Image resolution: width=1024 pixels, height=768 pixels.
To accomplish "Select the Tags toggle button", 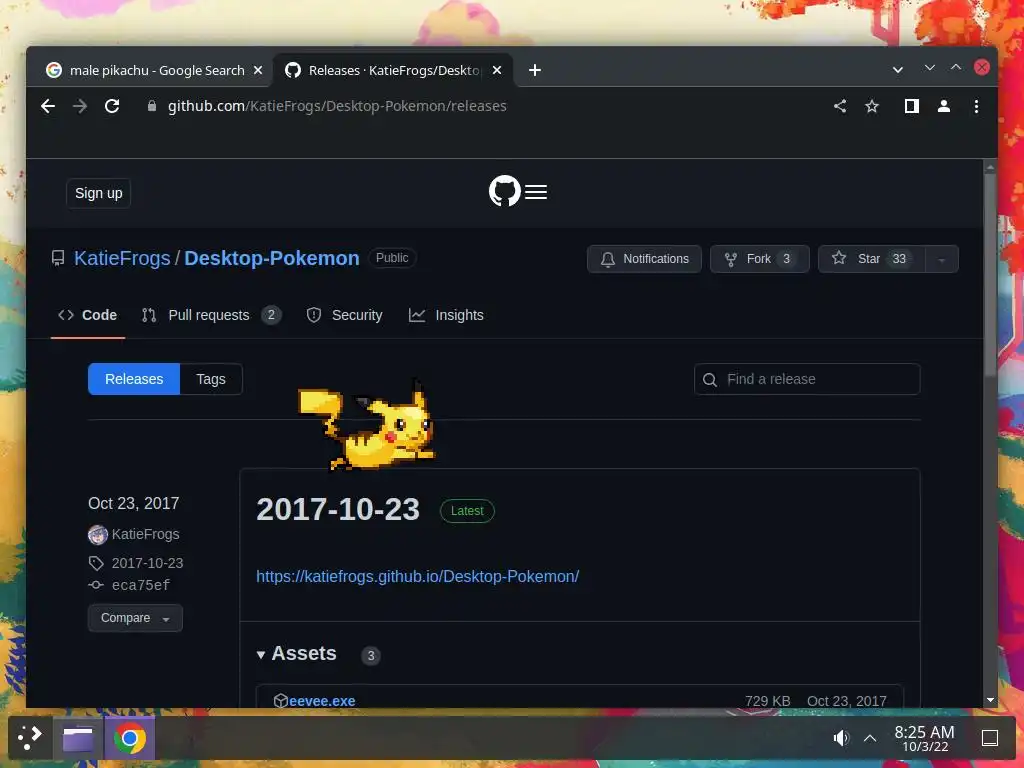I will click(211, 379).
